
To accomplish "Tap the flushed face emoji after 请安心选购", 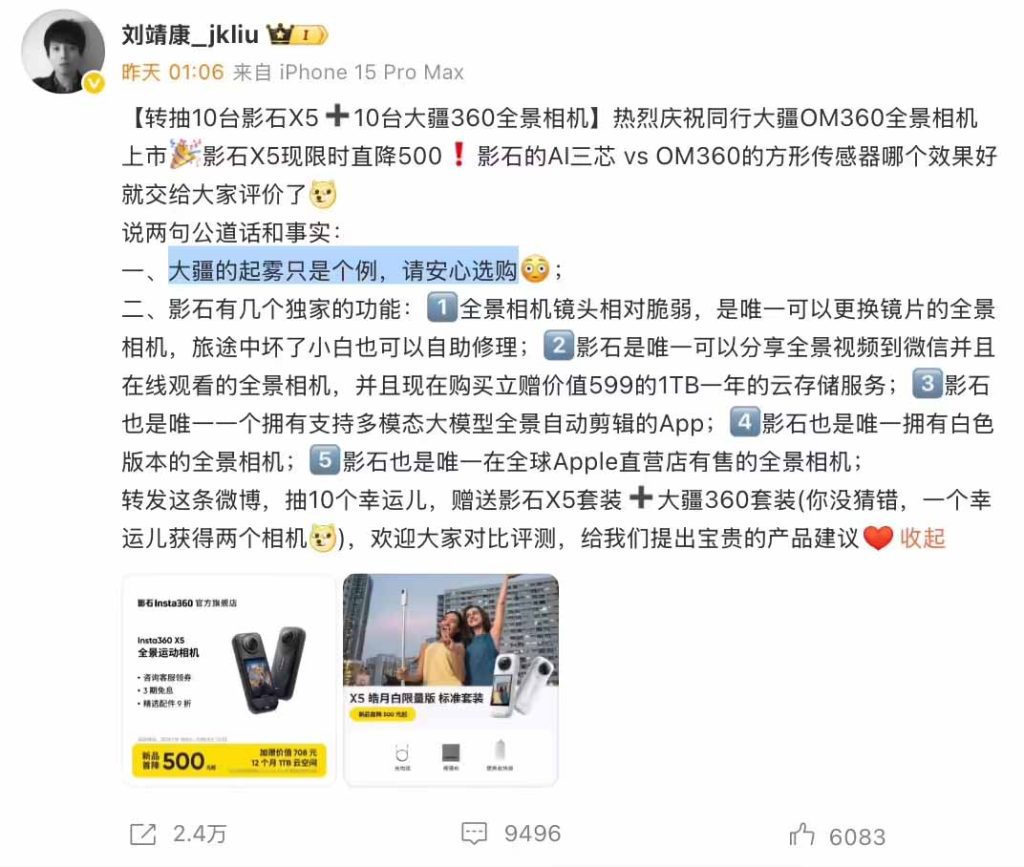I will pos(536,269).
